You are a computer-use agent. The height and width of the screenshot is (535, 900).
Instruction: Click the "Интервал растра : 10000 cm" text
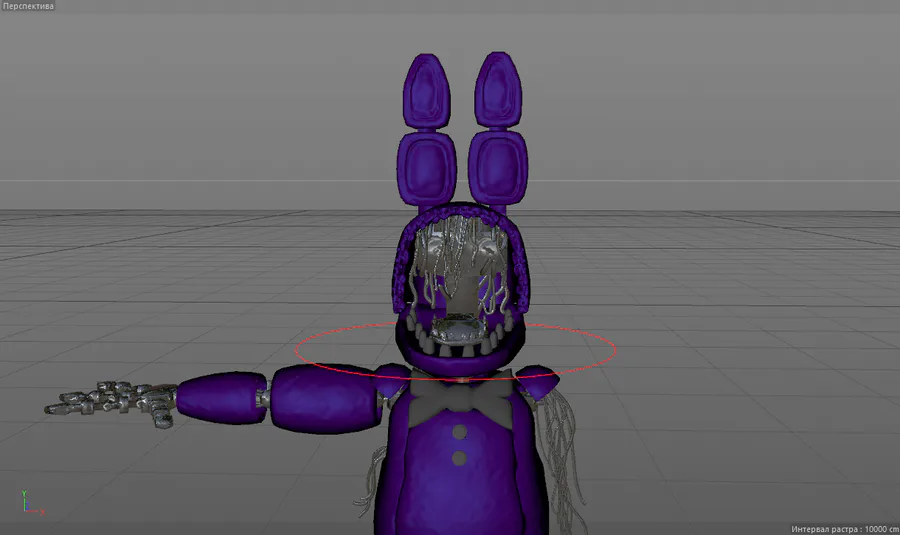(x=844, y=529)
